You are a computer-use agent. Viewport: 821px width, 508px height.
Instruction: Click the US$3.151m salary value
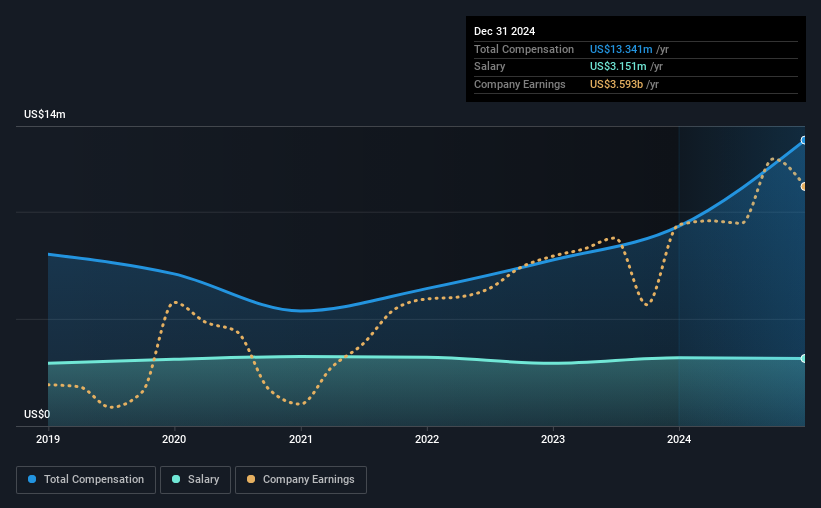pyautogui.click(x=618, y=67)
